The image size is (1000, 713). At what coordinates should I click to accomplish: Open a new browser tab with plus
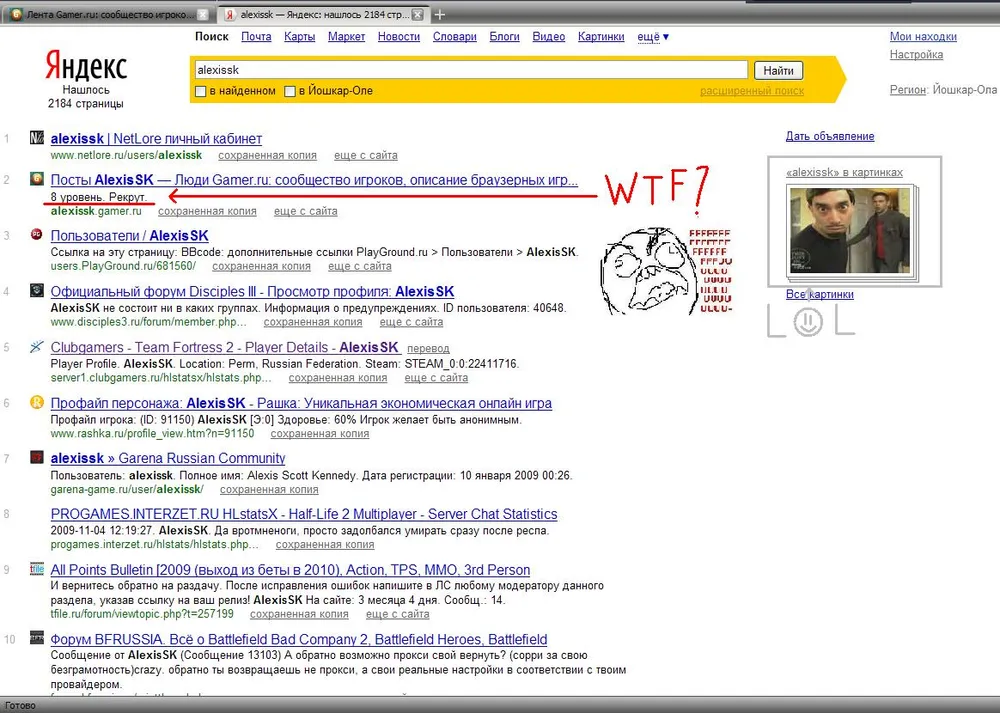[441, 15]
